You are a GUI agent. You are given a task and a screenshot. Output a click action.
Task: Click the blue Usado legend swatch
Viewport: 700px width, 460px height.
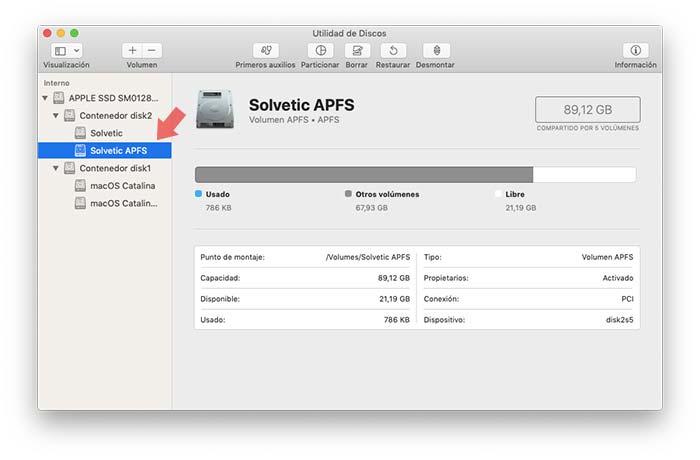click(199, 194)
